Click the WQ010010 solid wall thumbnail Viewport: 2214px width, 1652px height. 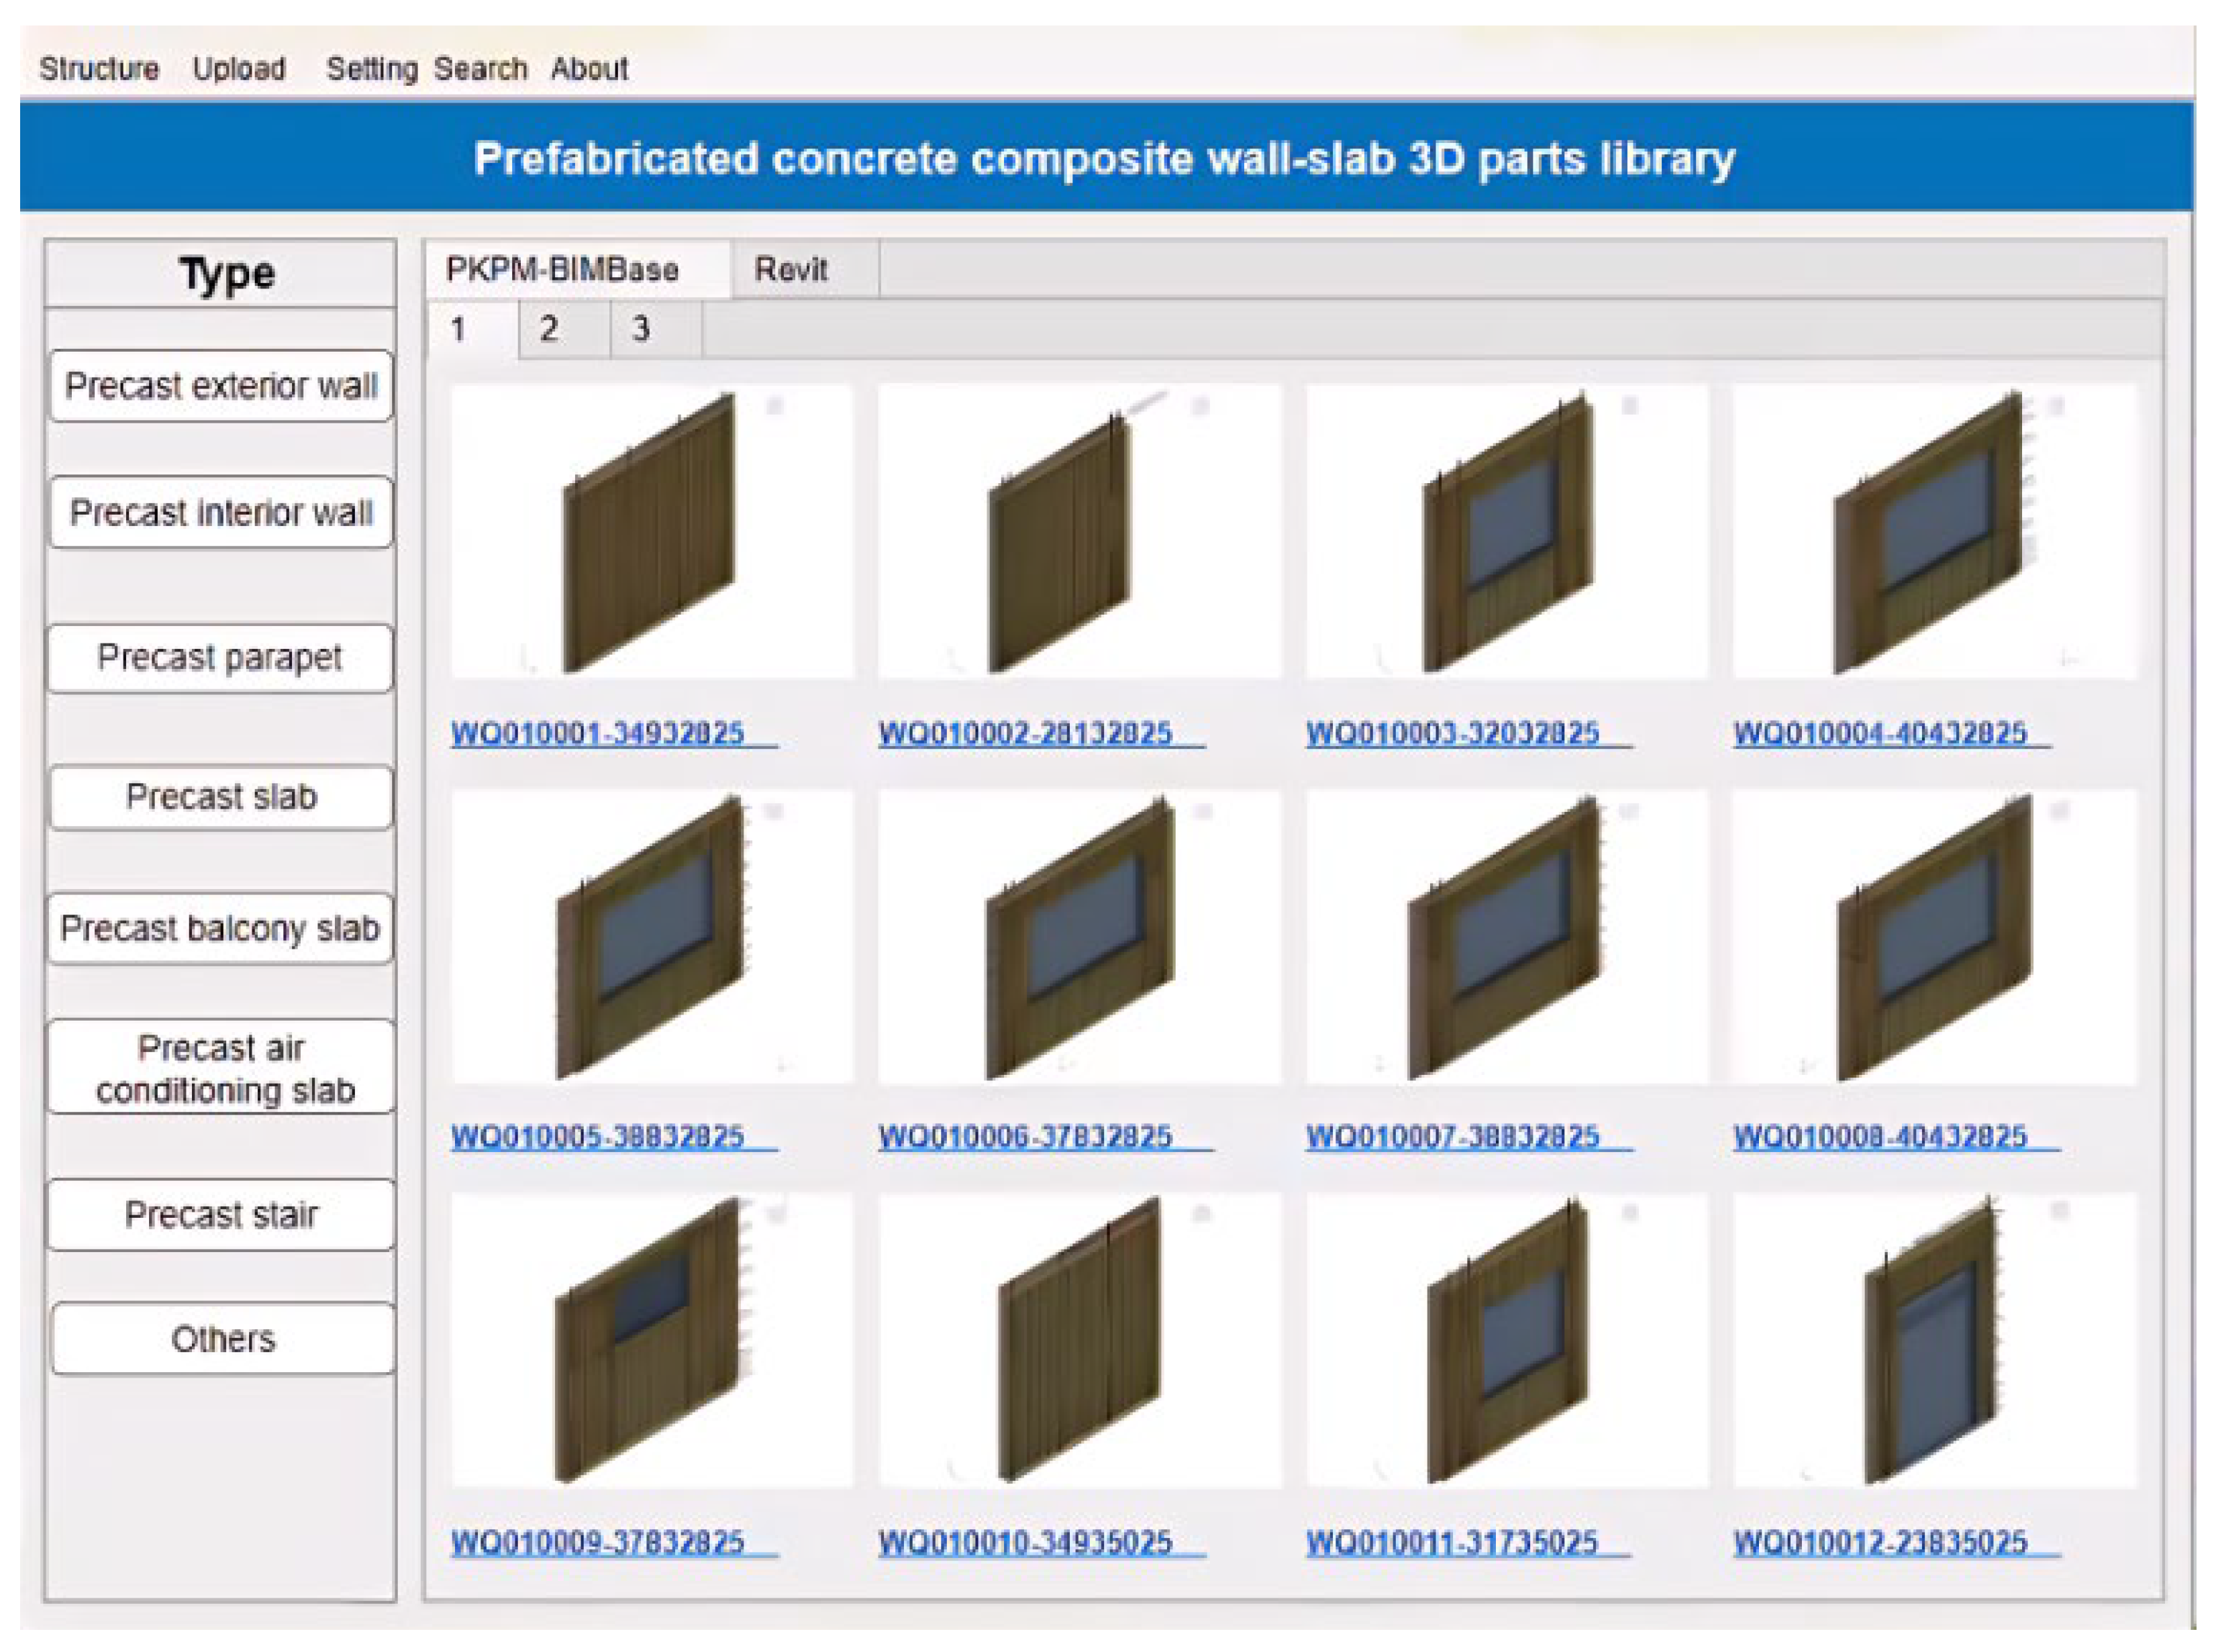point(1078,1340)
